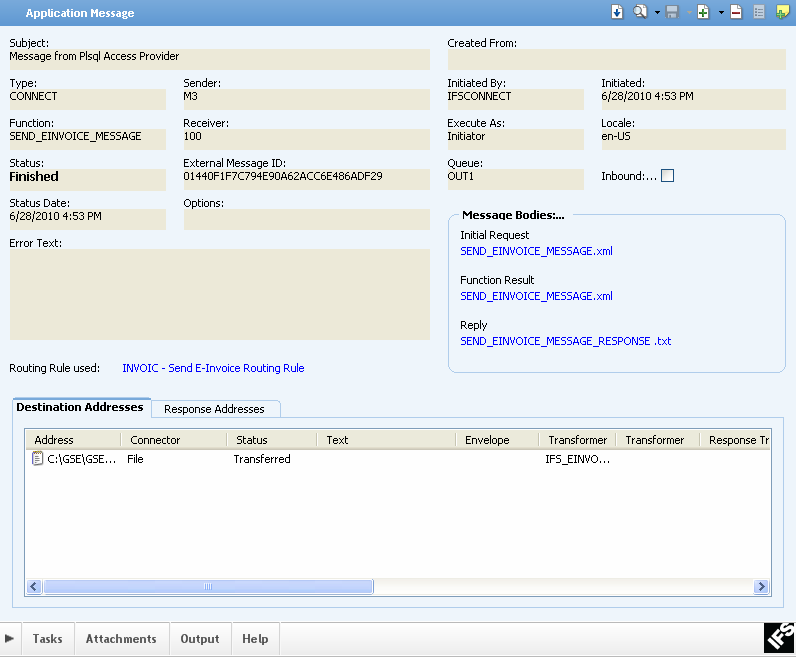The width and height of the screenshot is (796, 657).
Task: Toggle the Inbound checkbox
Action: (x=668, y=176)
